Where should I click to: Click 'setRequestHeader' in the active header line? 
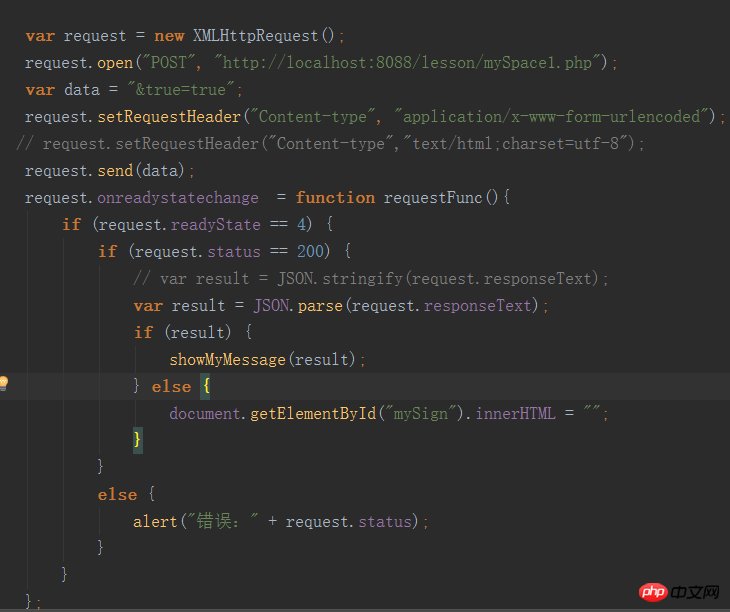(x=169, y=117)
